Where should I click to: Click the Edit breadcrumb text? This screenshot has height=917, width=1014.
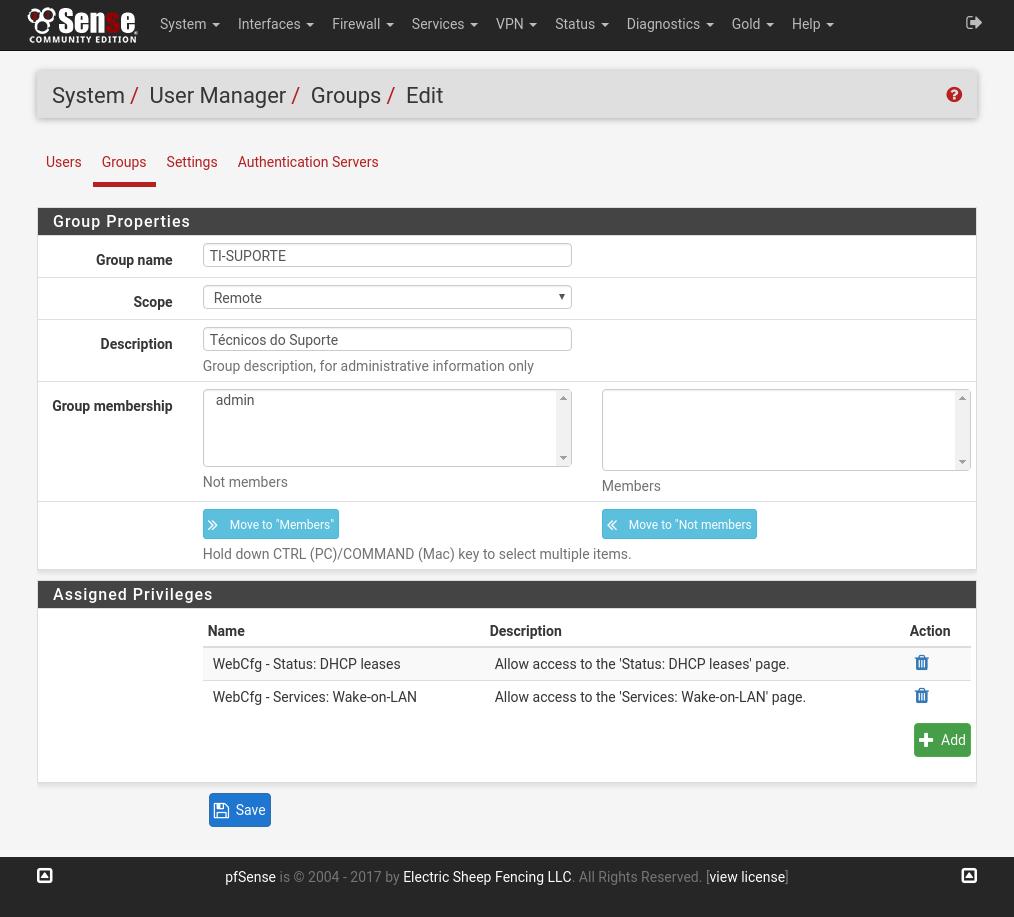pos(424,95)
